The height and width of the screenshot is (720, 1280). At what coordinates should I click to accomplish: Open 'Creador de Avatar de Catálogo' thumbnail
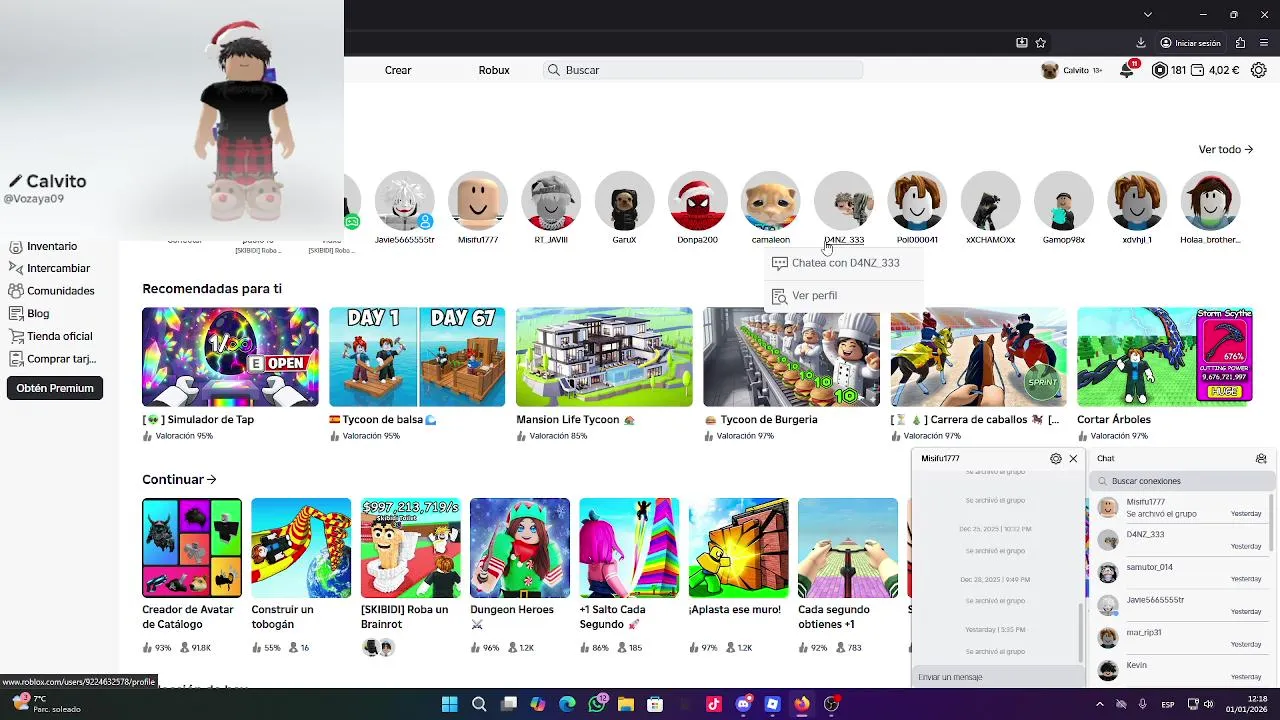pyautogui.click(x=192, y=548)
